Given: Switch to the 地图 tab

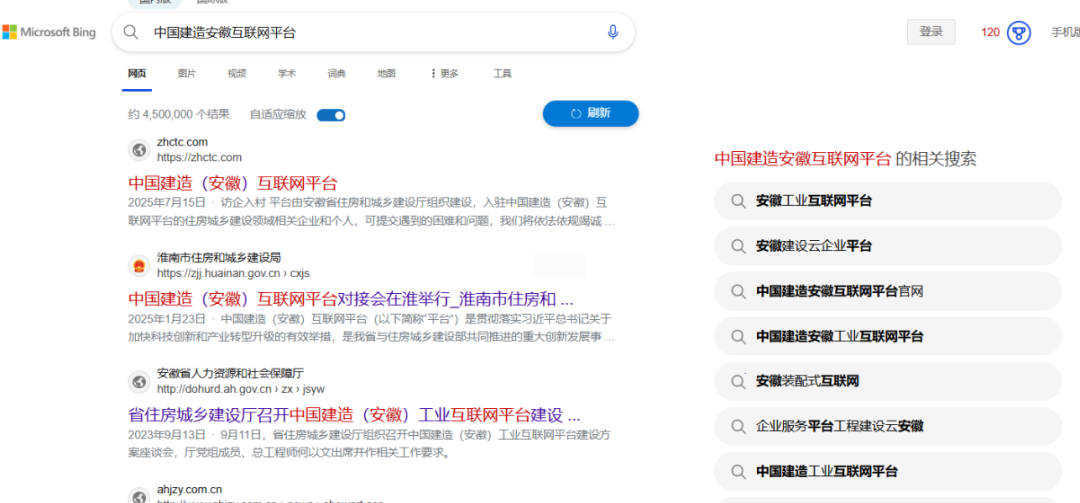Looking at the screenshot, I should pos(386,74).
